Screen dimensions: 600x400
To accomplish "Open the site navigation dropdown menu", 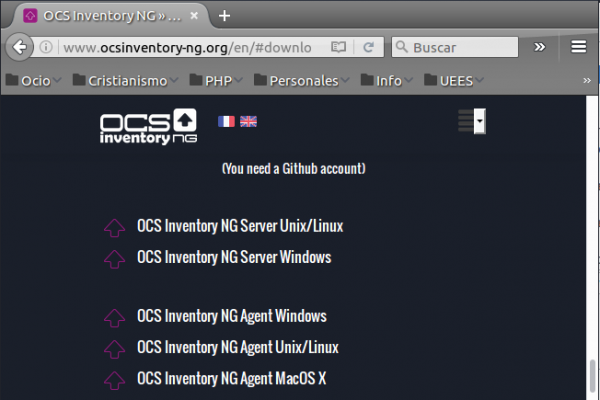I will (472, 121).
